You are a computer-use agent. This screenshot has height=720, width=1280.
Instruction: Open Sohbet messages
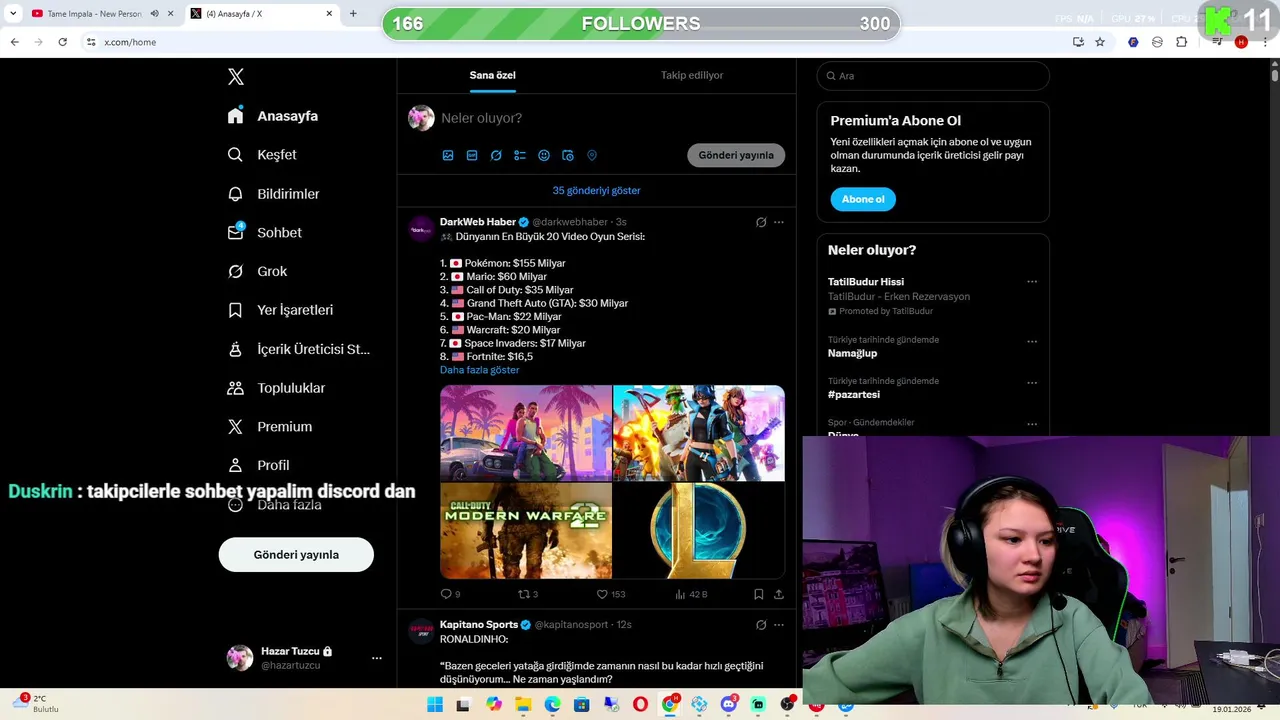[x=264, y=232]
